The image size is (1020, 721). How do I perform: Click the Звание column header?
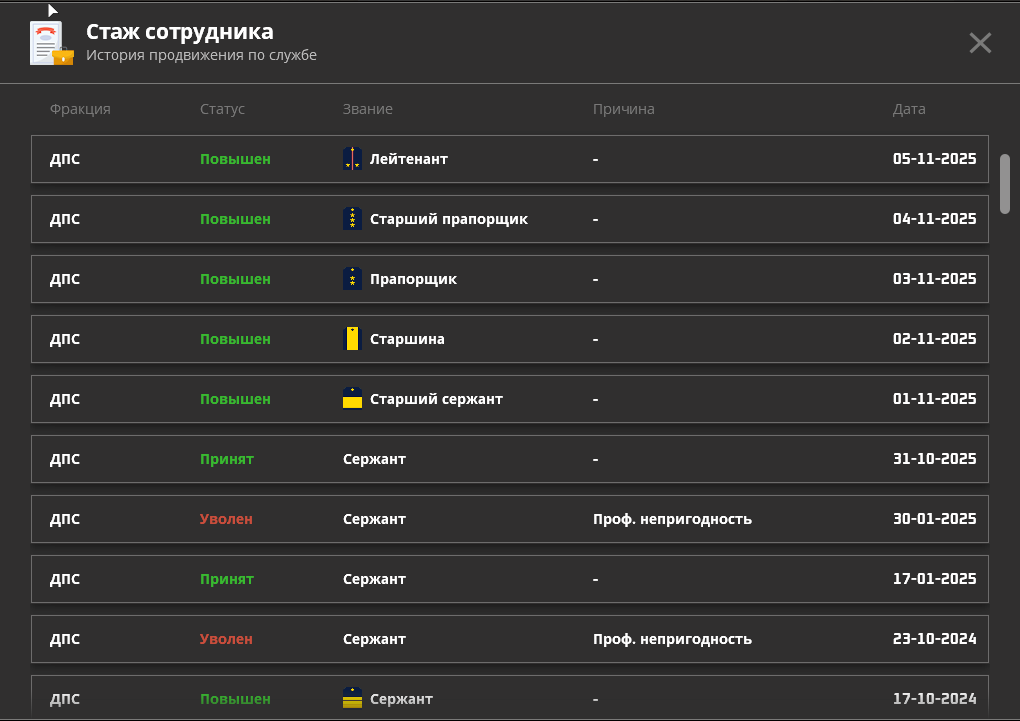[367, 109]
